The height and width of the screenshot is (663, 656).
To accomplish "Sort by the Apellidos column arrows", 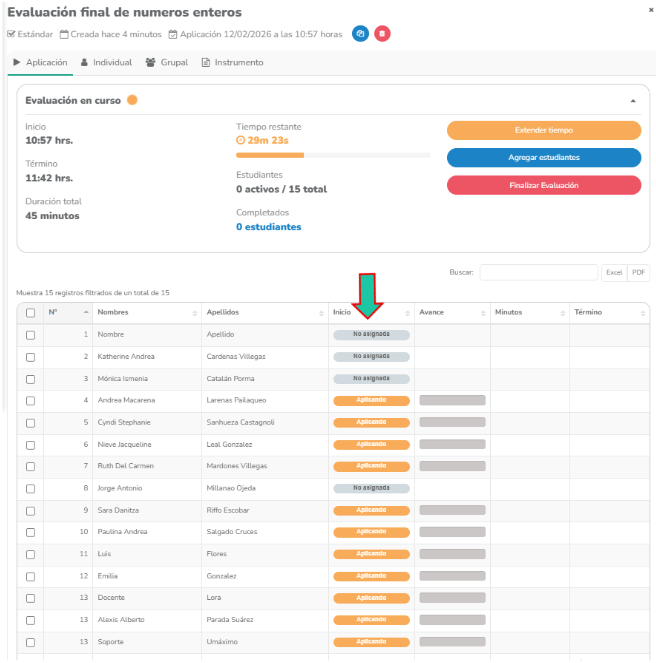I will [x=322, y=313].
